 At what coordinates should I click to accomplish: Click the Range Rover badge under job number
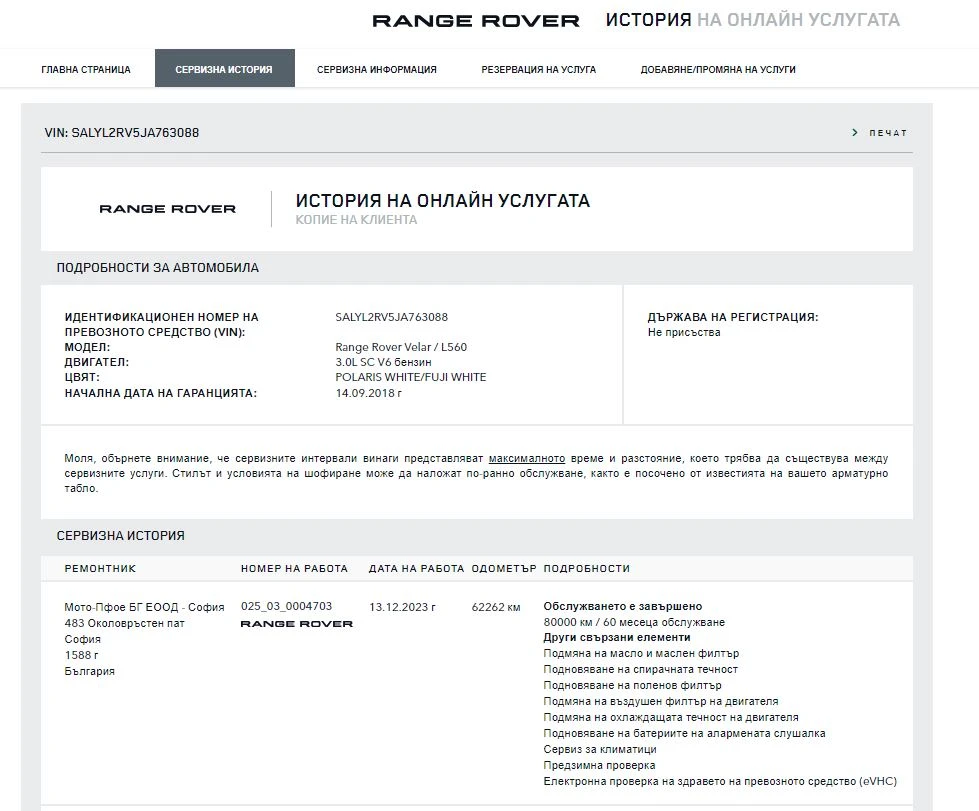[x=297, y=624]
